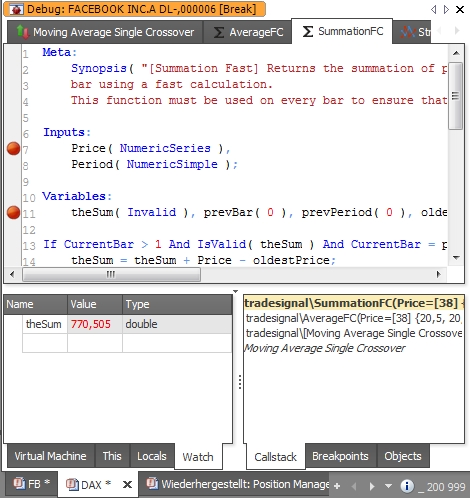This screenshot has height=498, width=470.
Task: Click the vertical scrollbar up arrow in code editor
Action: coord(456,53)
